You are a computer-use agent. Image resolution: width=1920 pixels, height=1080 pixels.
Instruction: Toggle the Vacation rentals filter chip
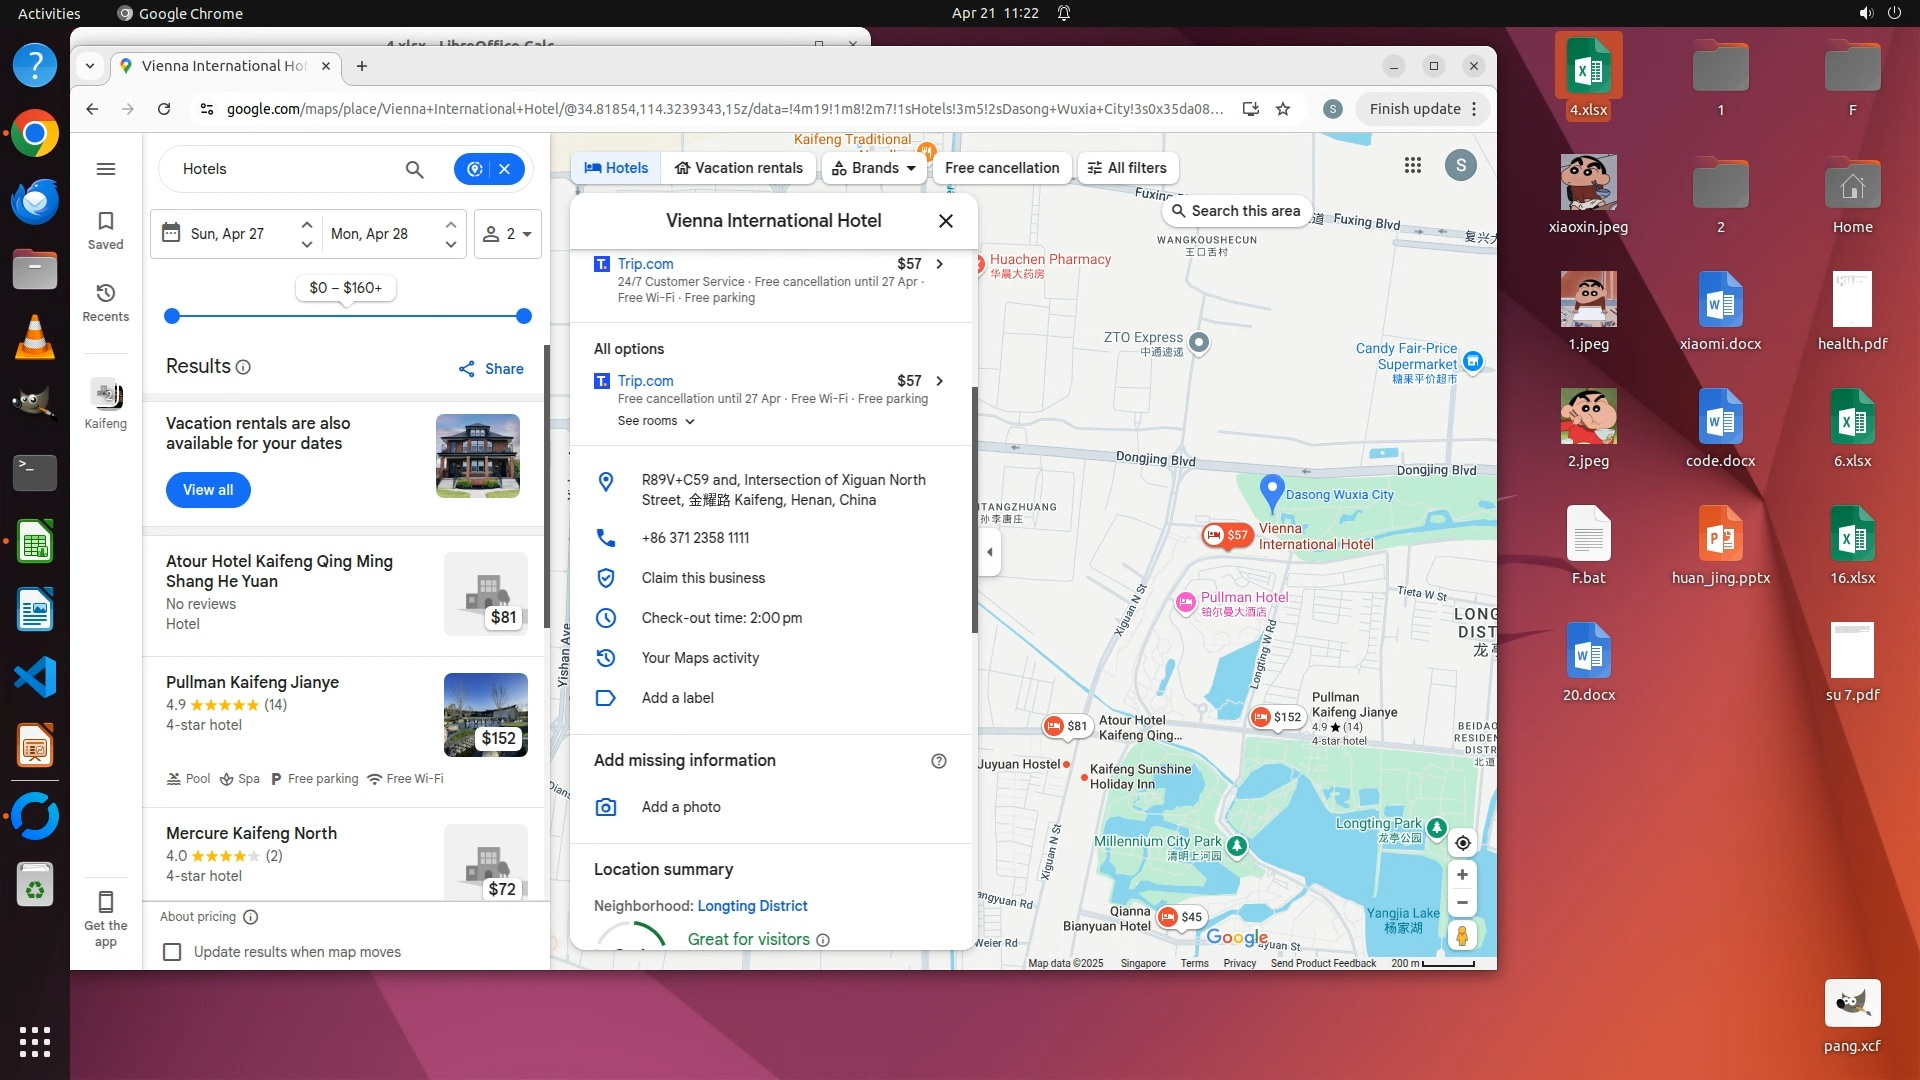click(x=739, y=168)
